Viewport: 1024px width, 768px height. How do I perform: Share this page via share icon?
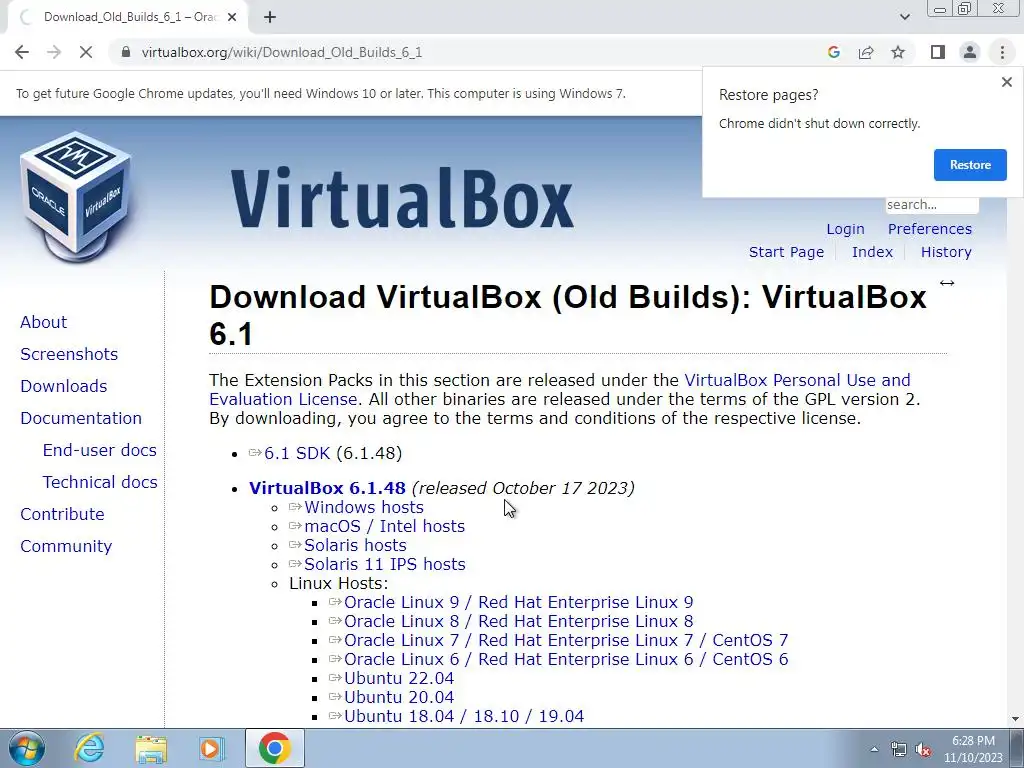(x=866, y=52)
